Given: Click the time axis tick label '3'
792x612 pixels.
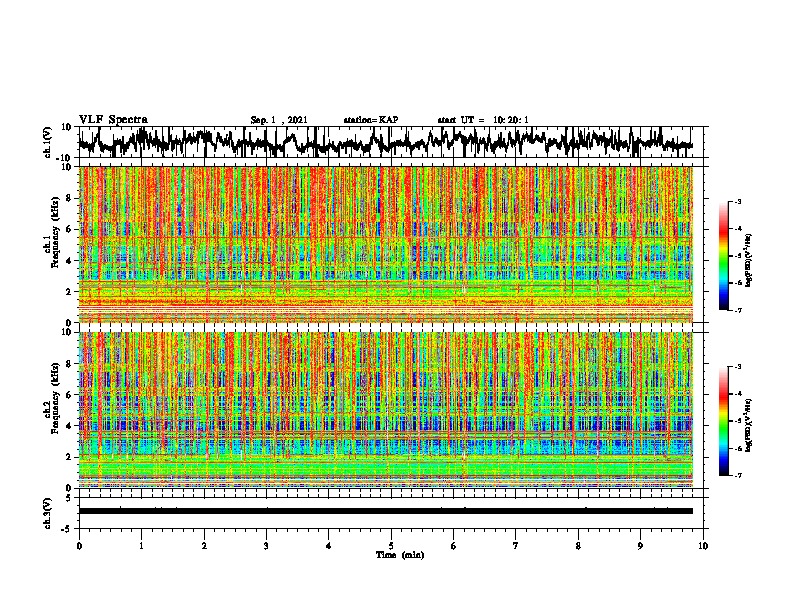Looking at the screenshot, I should [266, 546].
